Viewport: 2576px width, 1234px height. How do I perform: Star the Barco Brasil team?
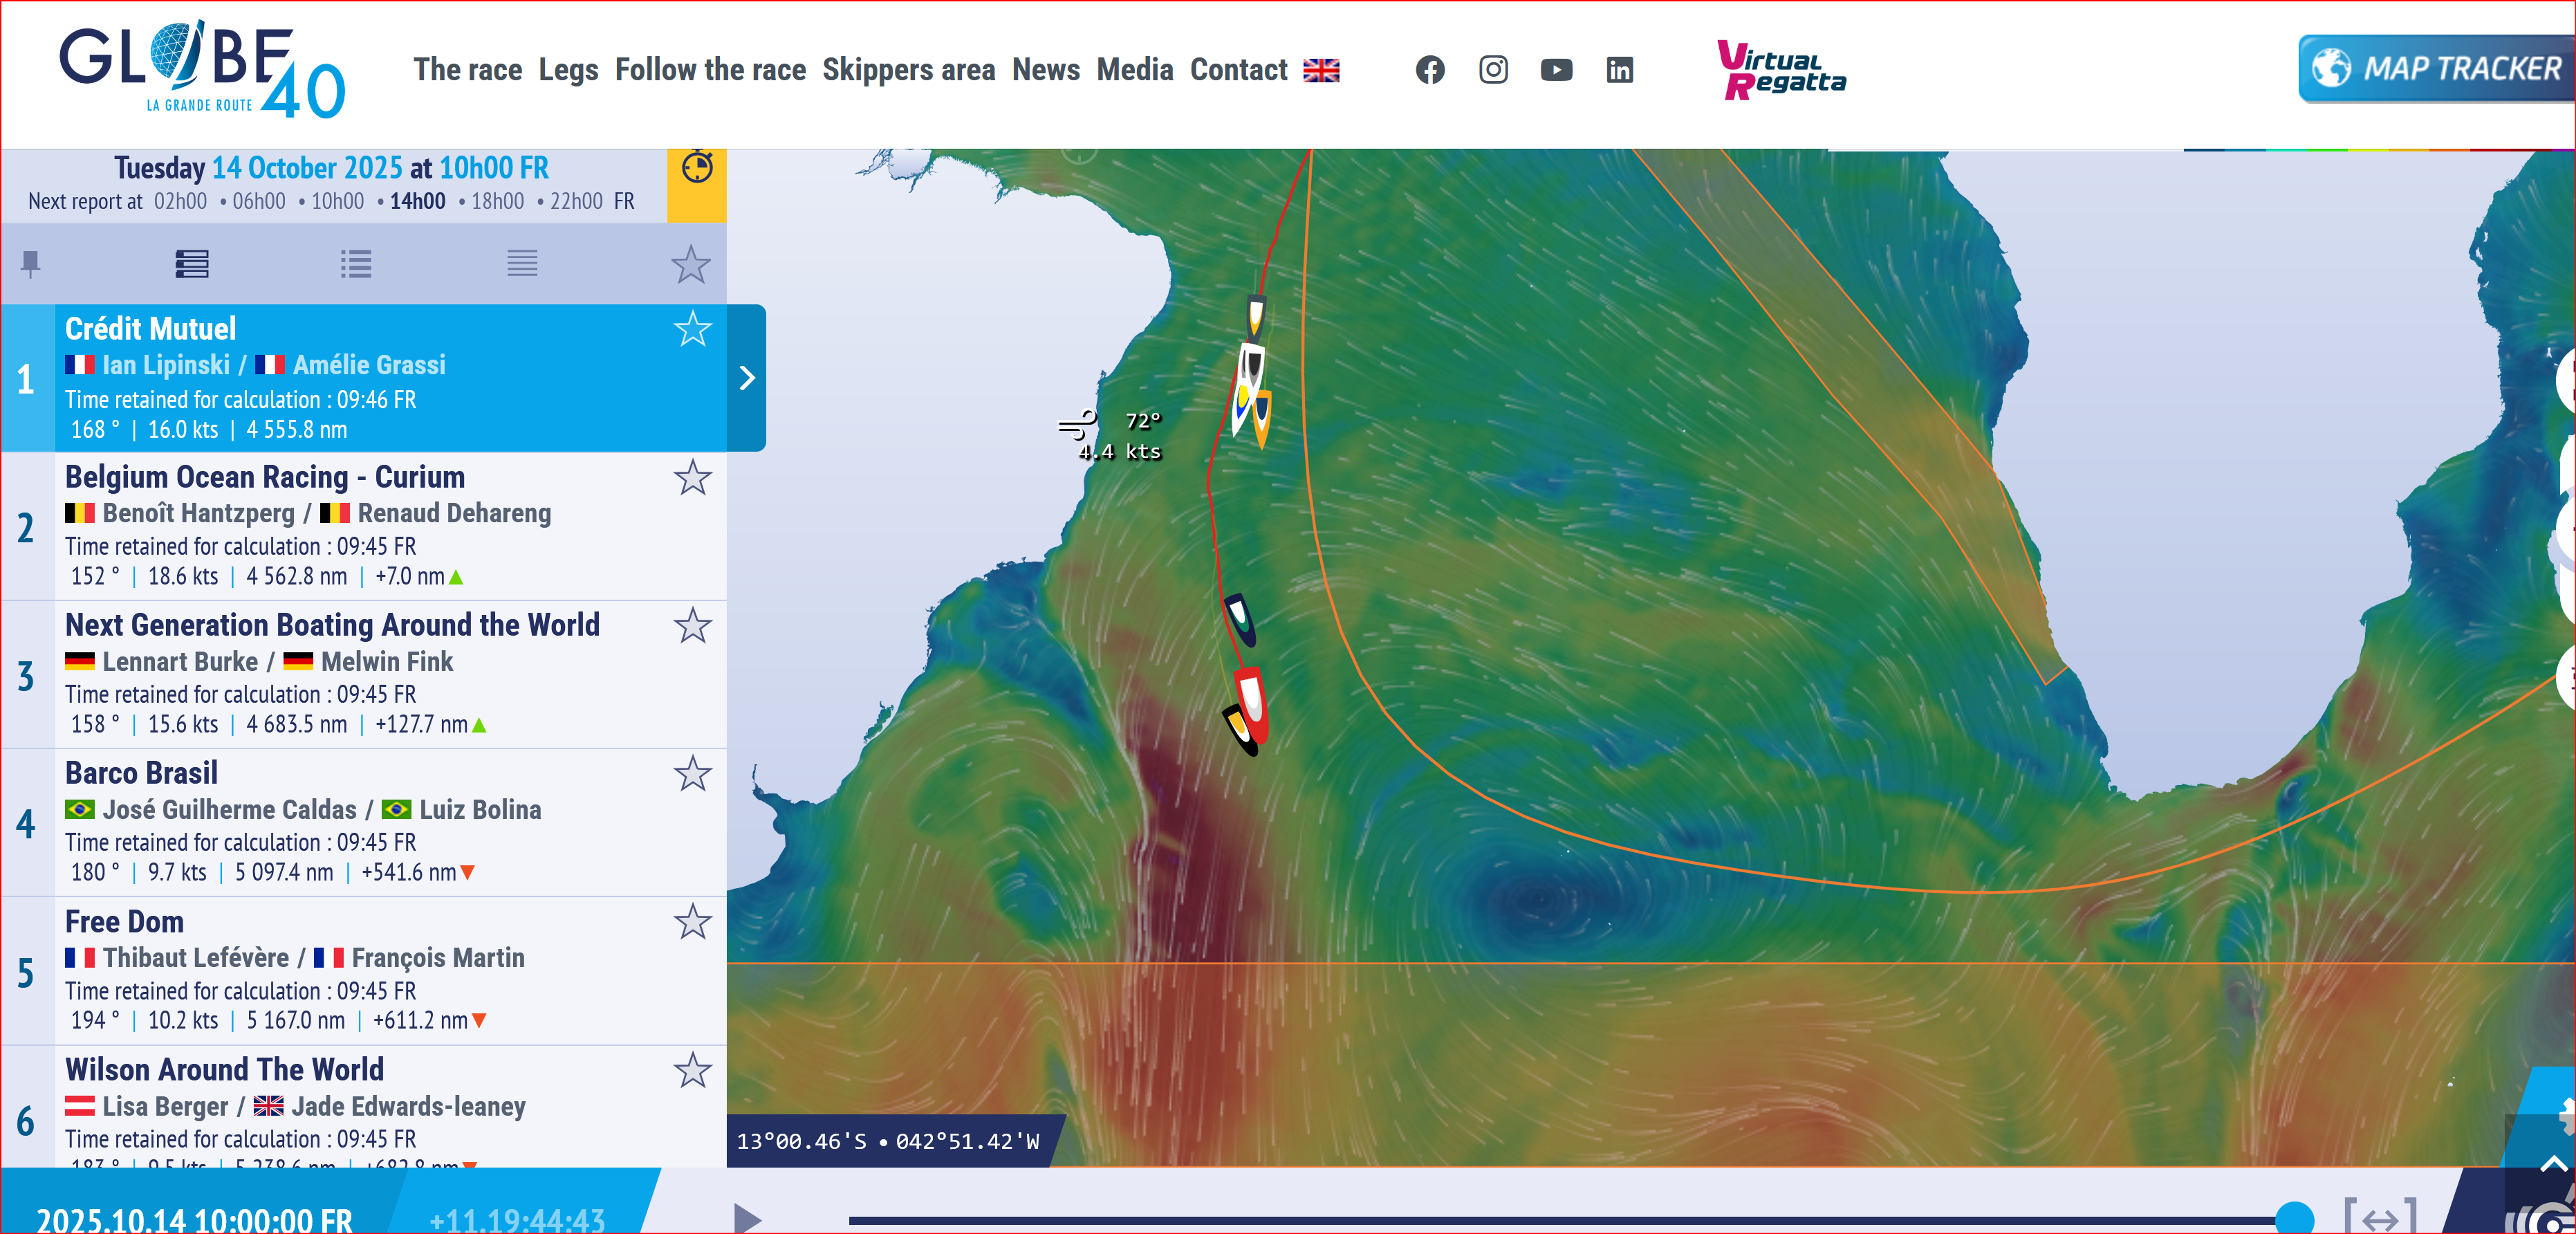pyautogui.click(x=692, y=773)
